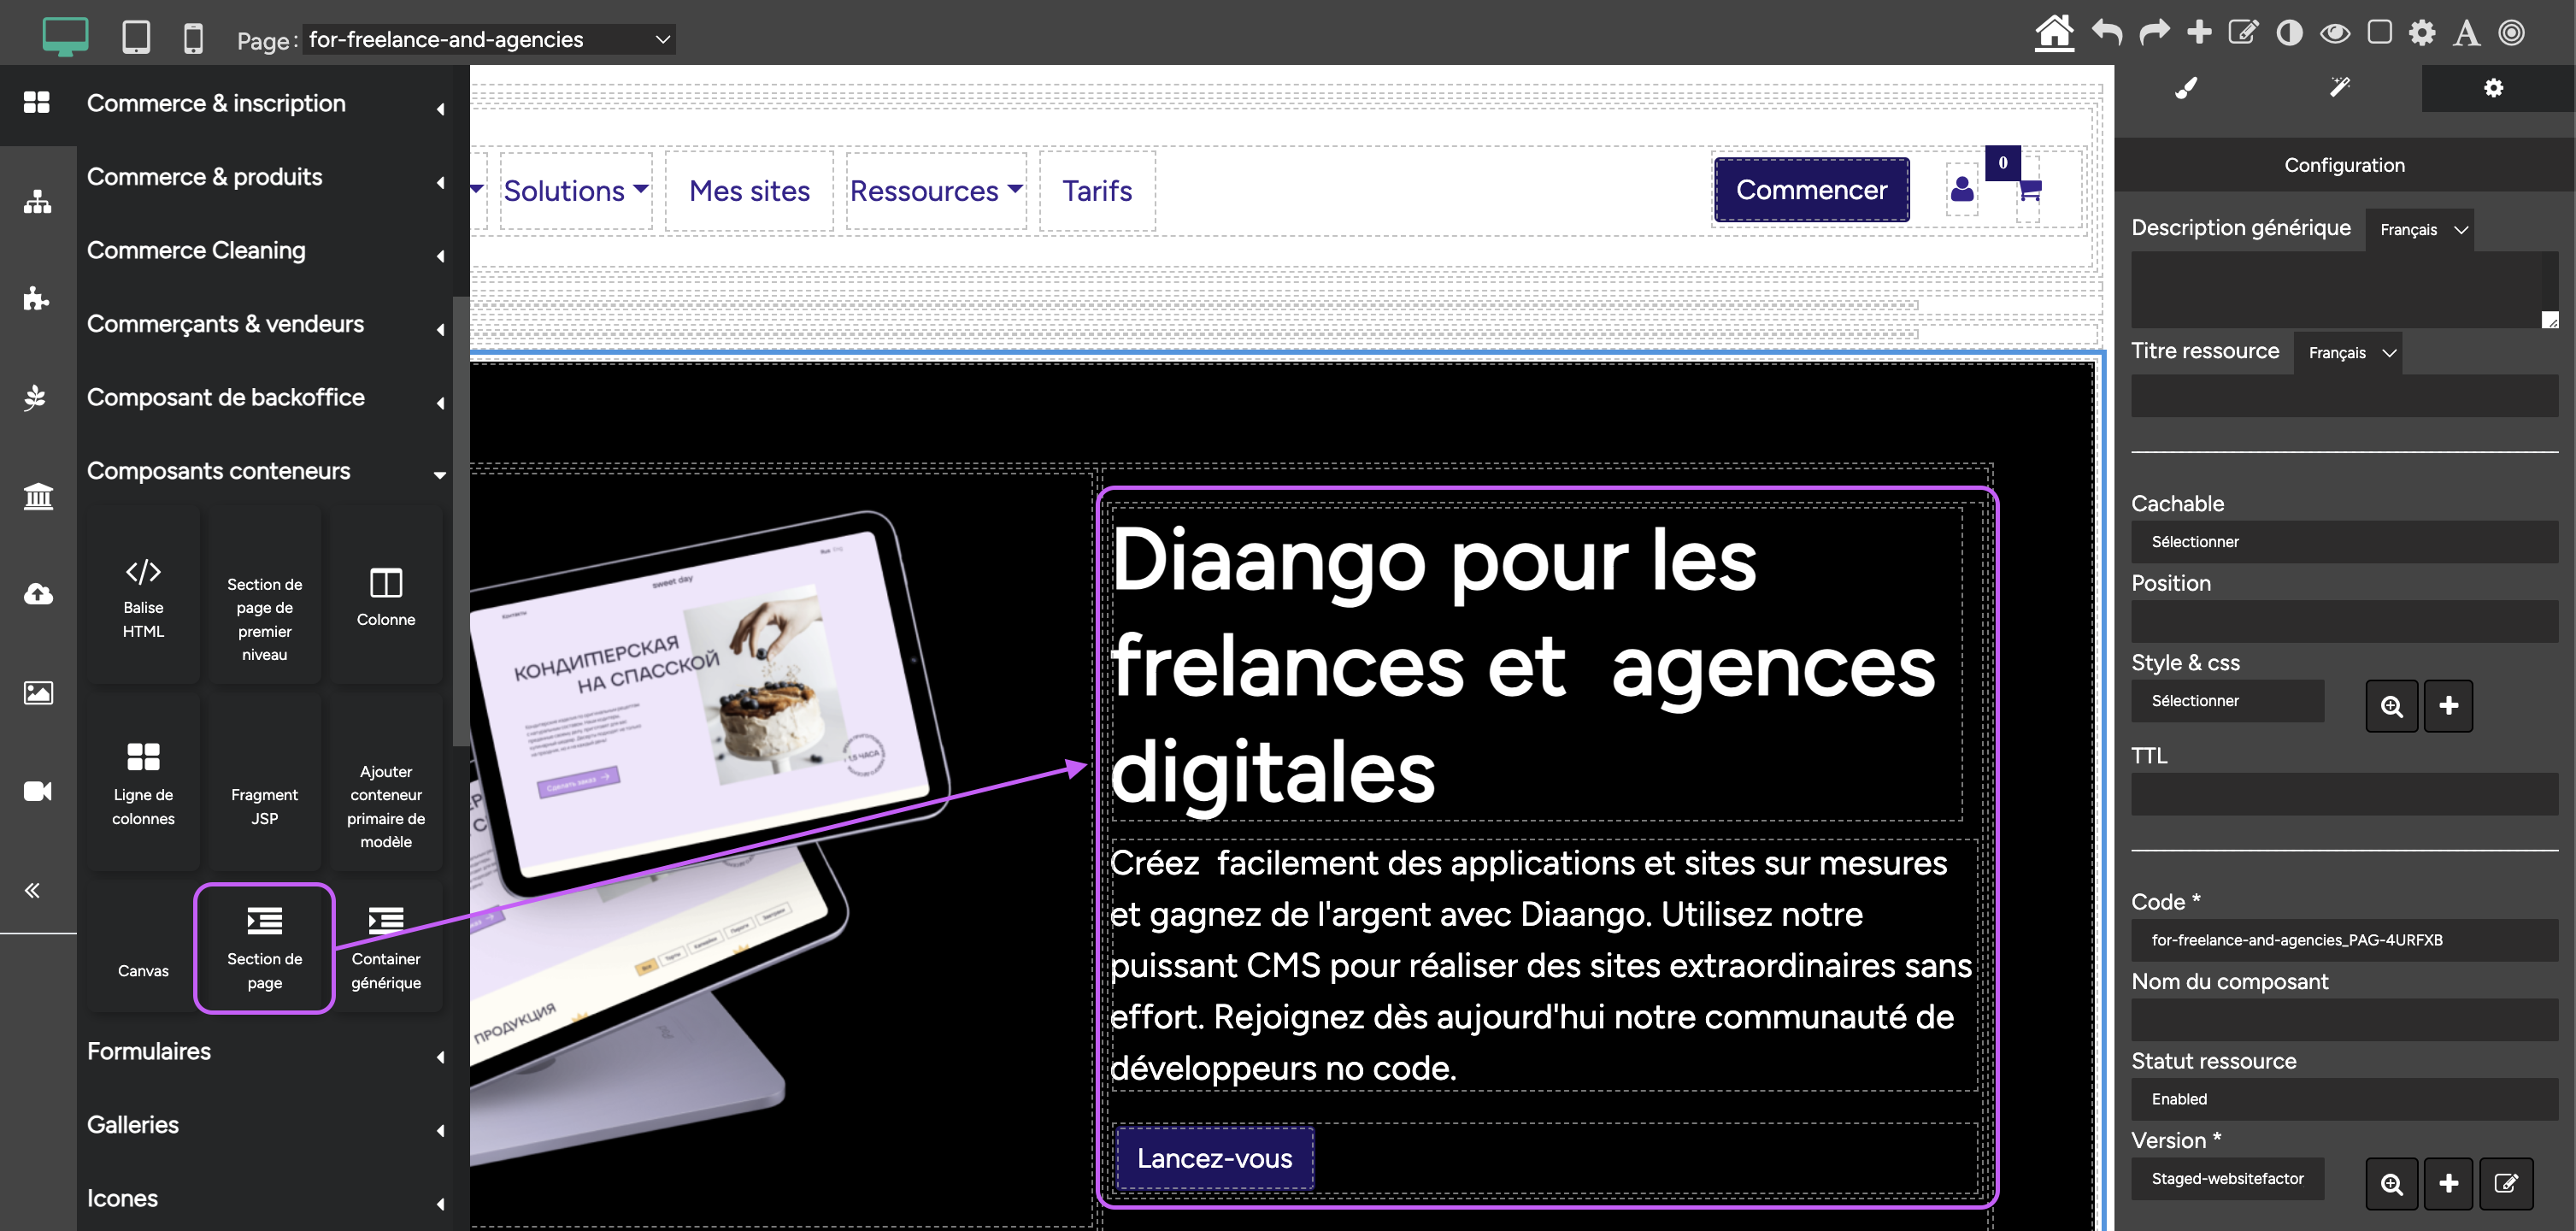2576x1231 pixels.
Task: Select the Container générique component
Action: tap(386, 948)
